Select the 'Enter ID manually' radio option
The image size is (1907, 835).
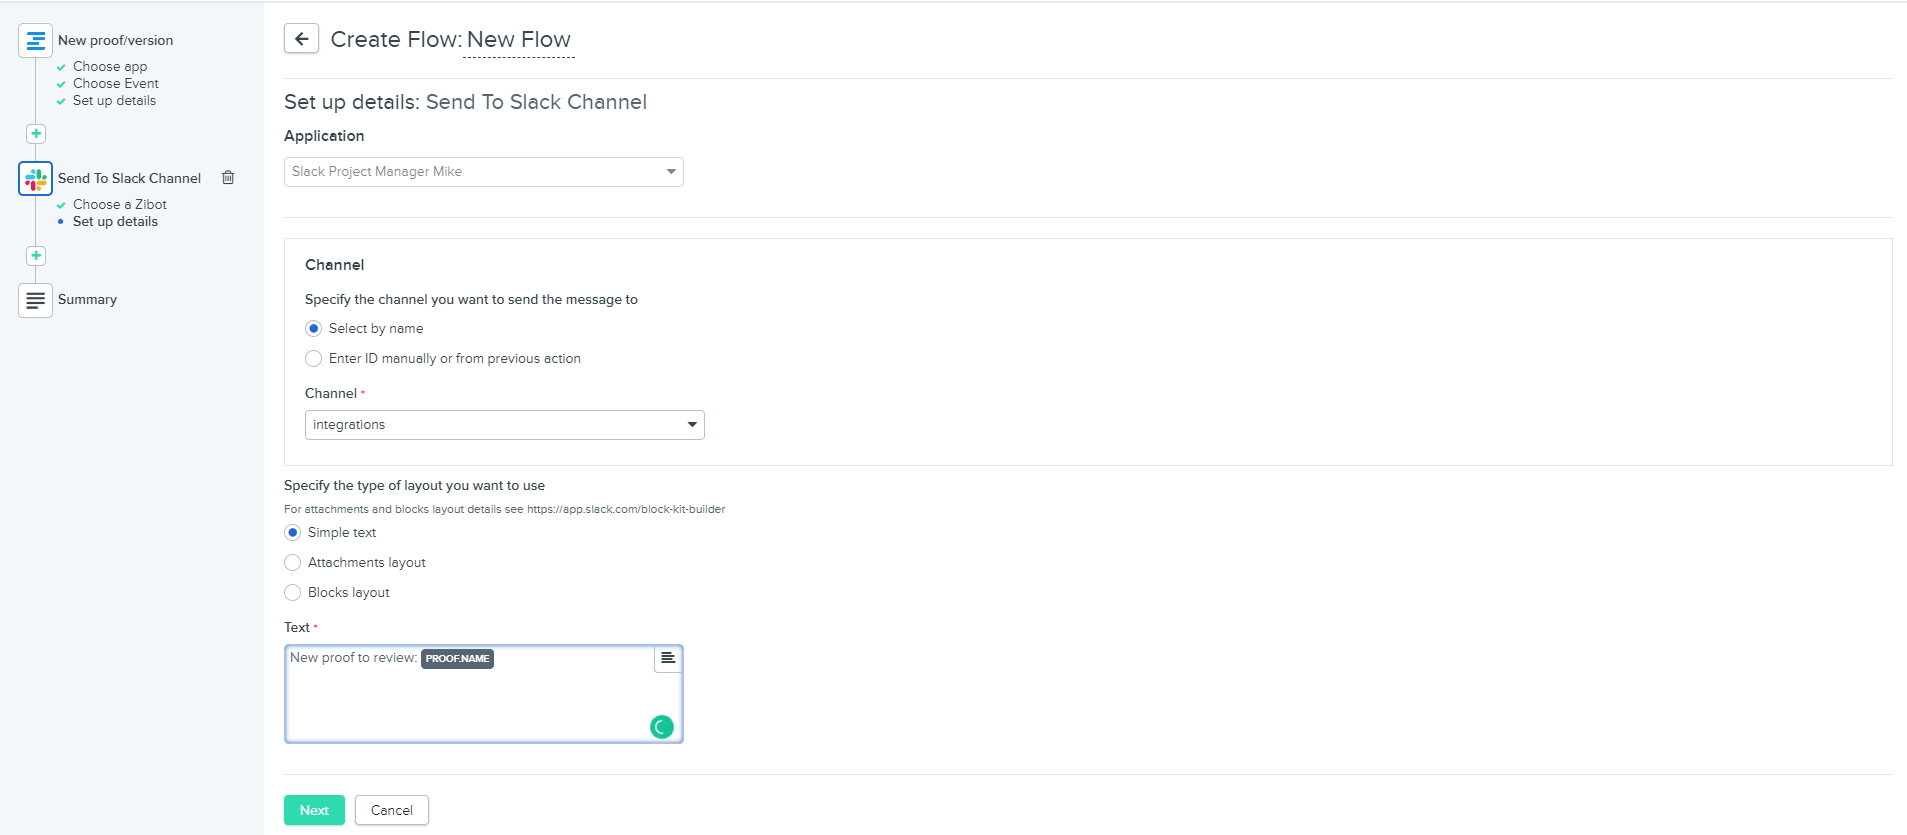click(x=314, y=359)
